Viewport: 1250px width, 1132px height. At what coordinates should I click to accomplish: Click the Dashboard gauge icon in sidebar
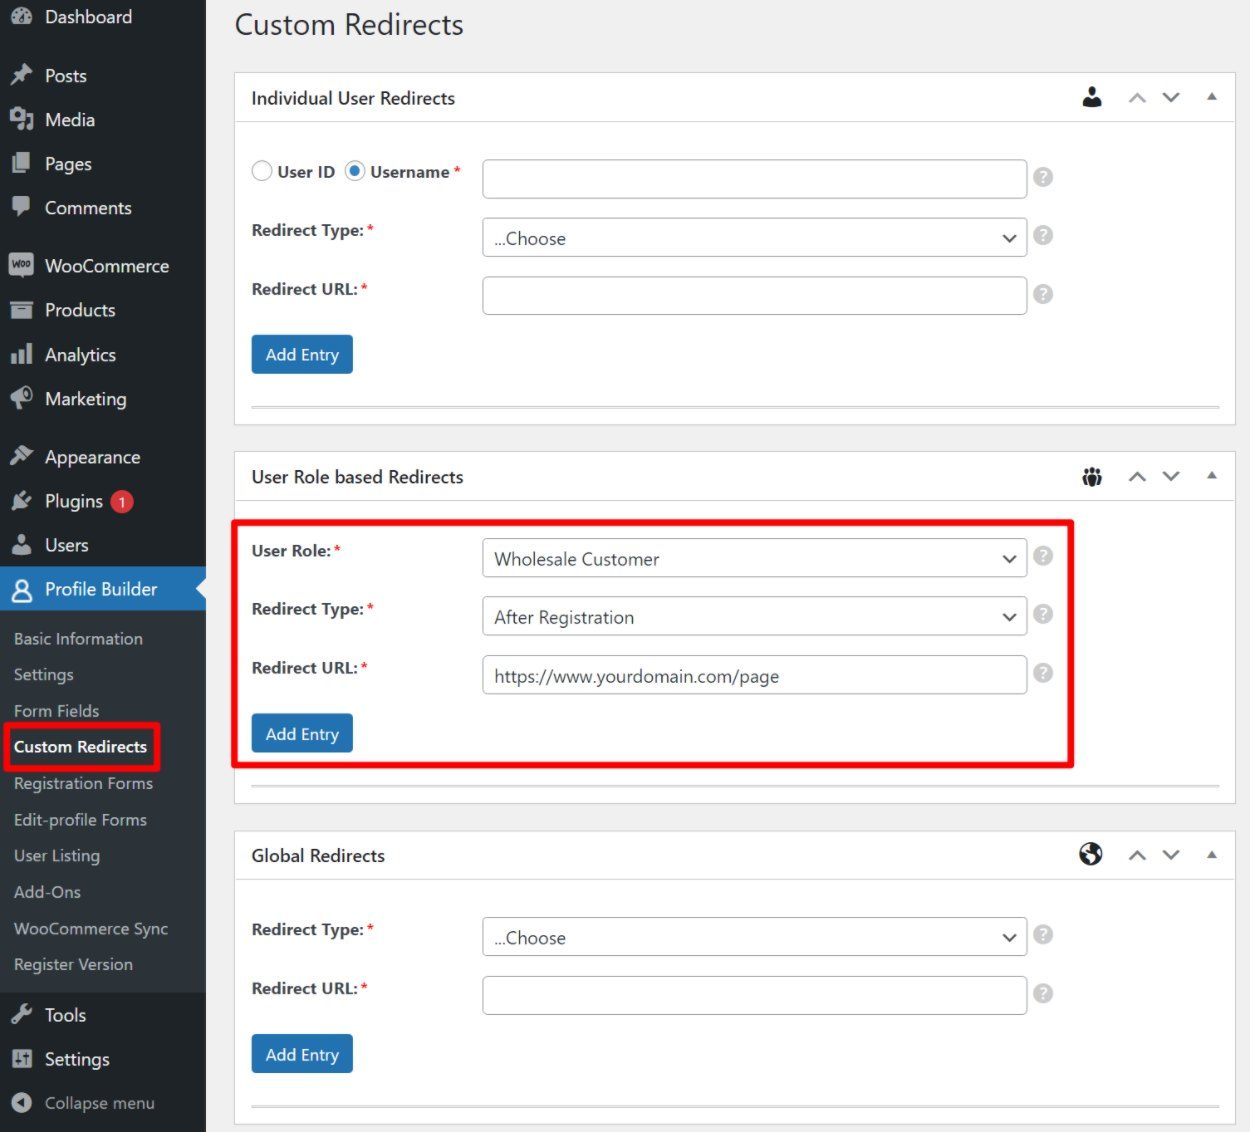[21, 16]
